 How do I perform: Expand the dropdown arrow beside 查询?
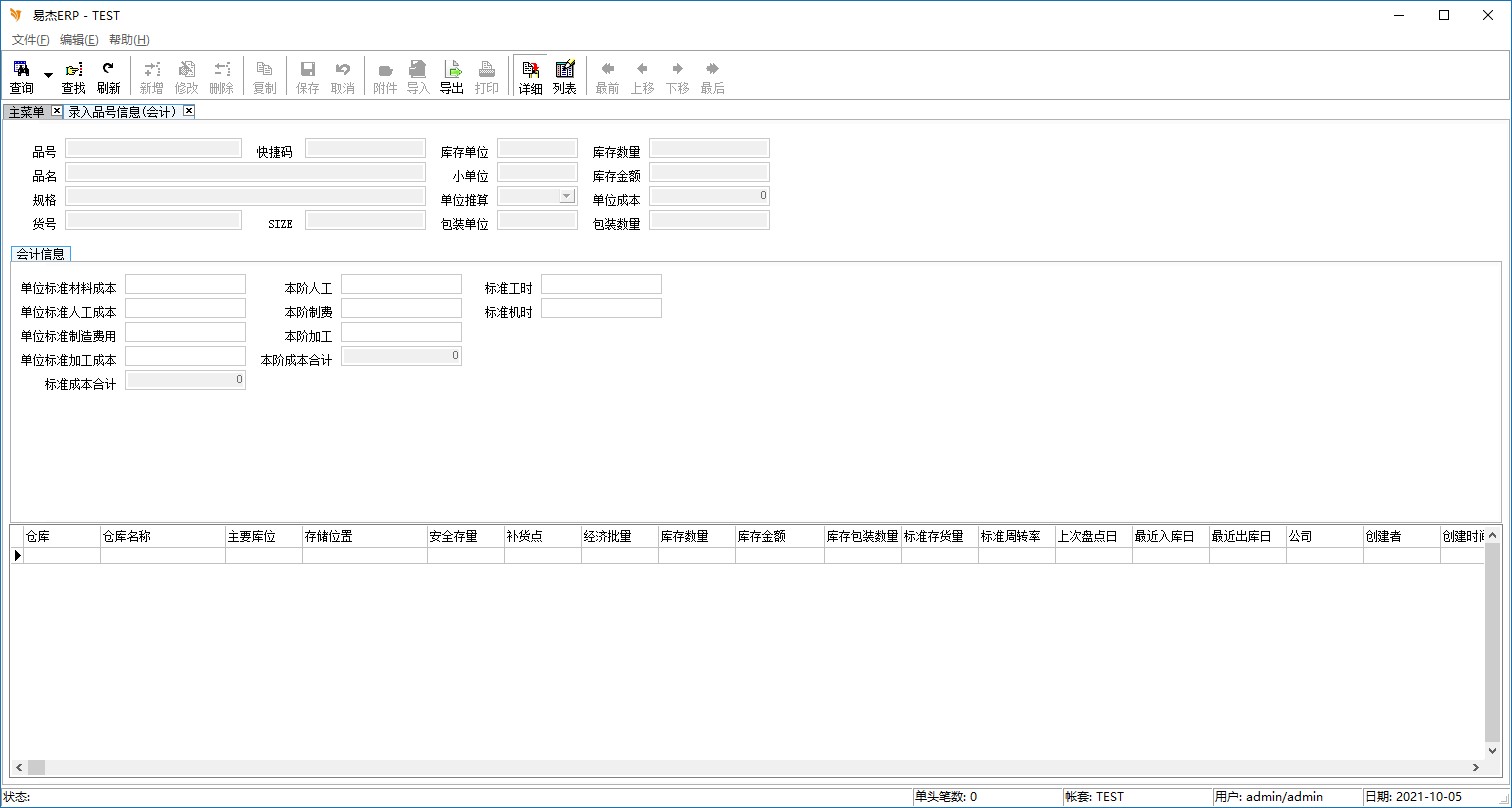tap(48, 76)
